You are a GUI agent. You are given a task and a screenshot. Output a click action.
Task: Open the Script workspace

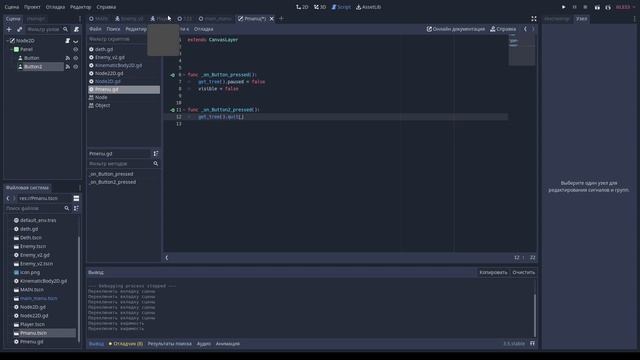pyautogui.click(x=341, y=7)
